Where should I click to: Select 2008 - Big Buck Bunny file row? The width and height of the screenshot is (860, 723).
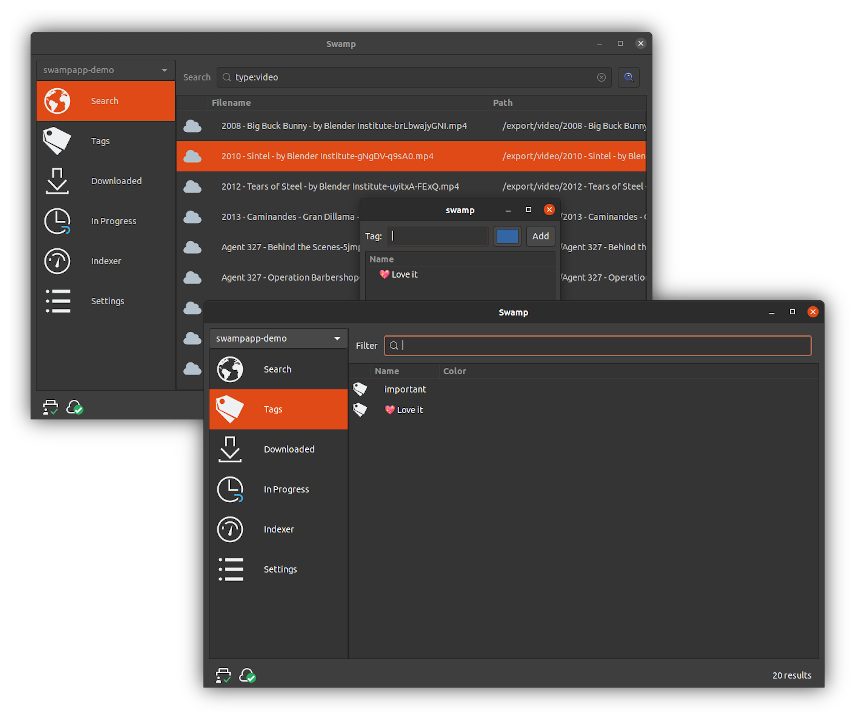click(x=411, y=126)
